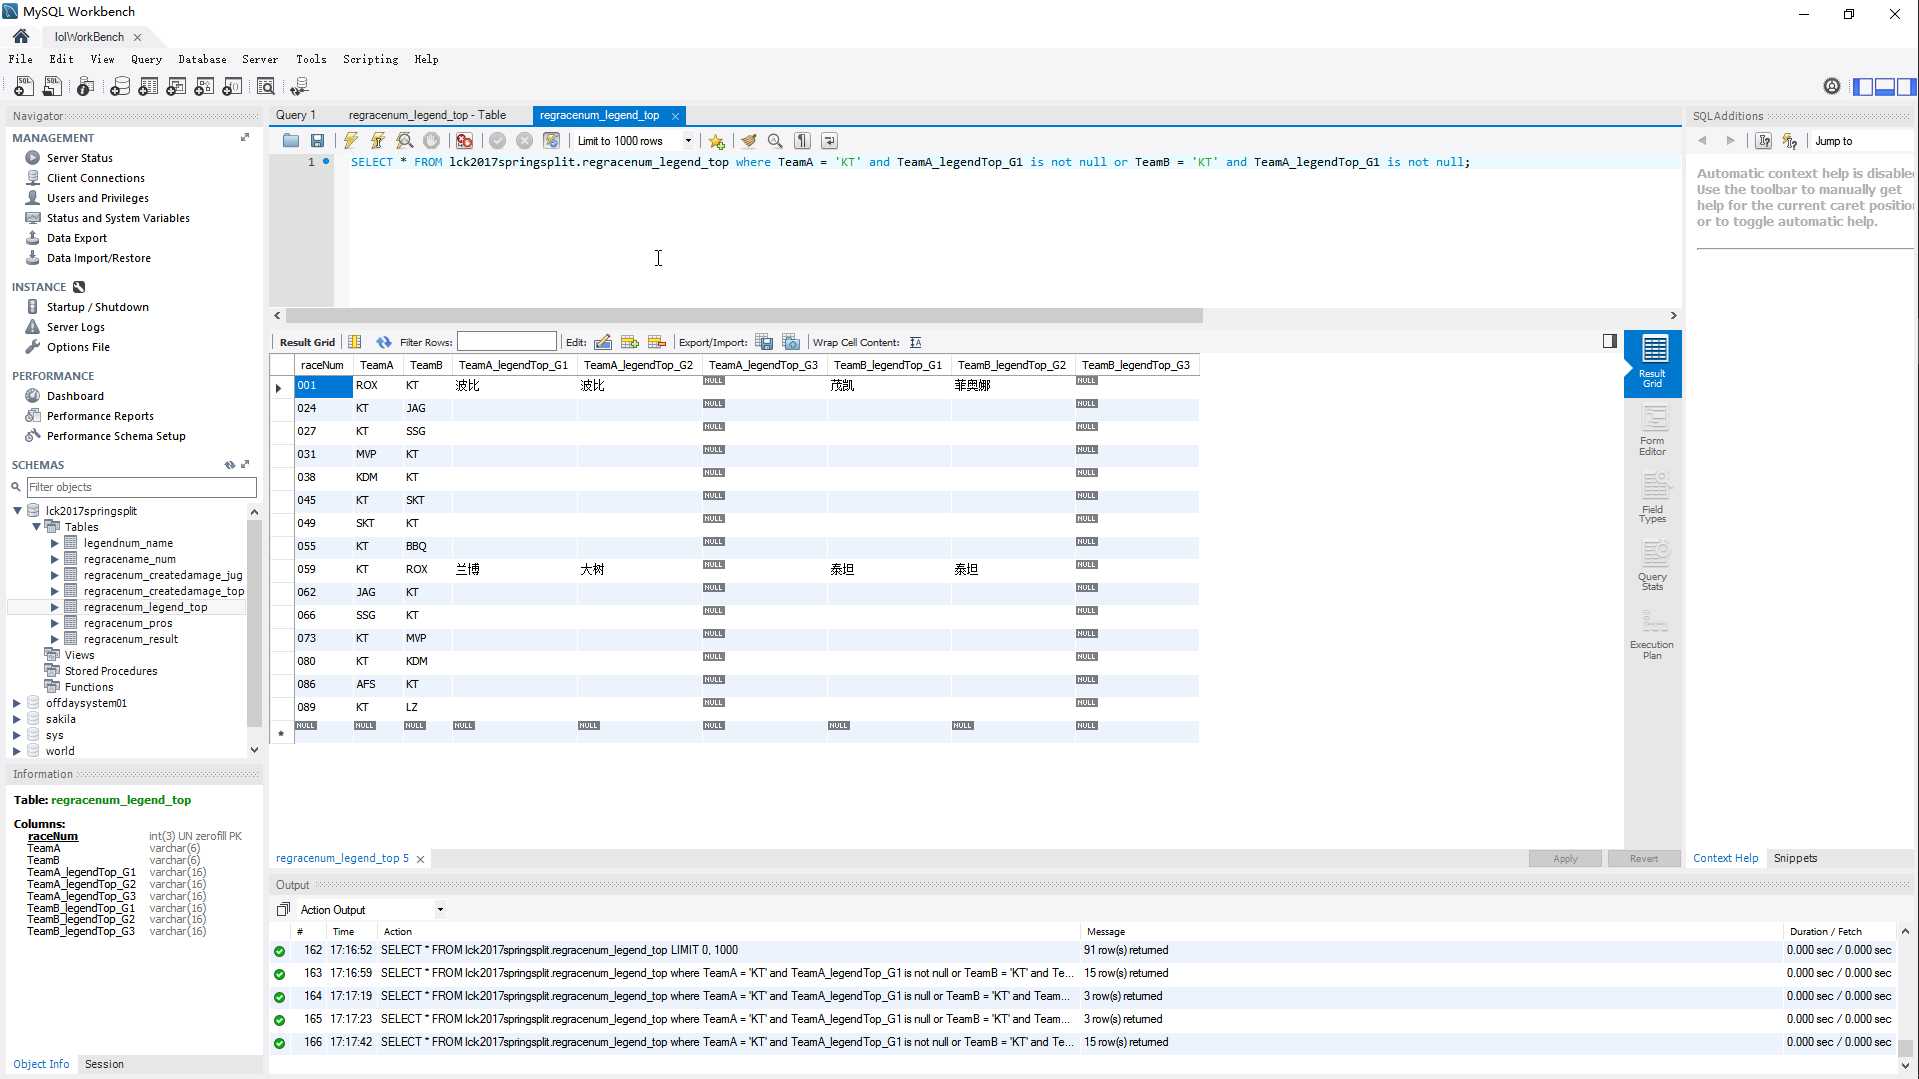The width and height of the screenshot is (1919, 1079).
Task: Toggle word wrapping in editor
Action: 829,141
